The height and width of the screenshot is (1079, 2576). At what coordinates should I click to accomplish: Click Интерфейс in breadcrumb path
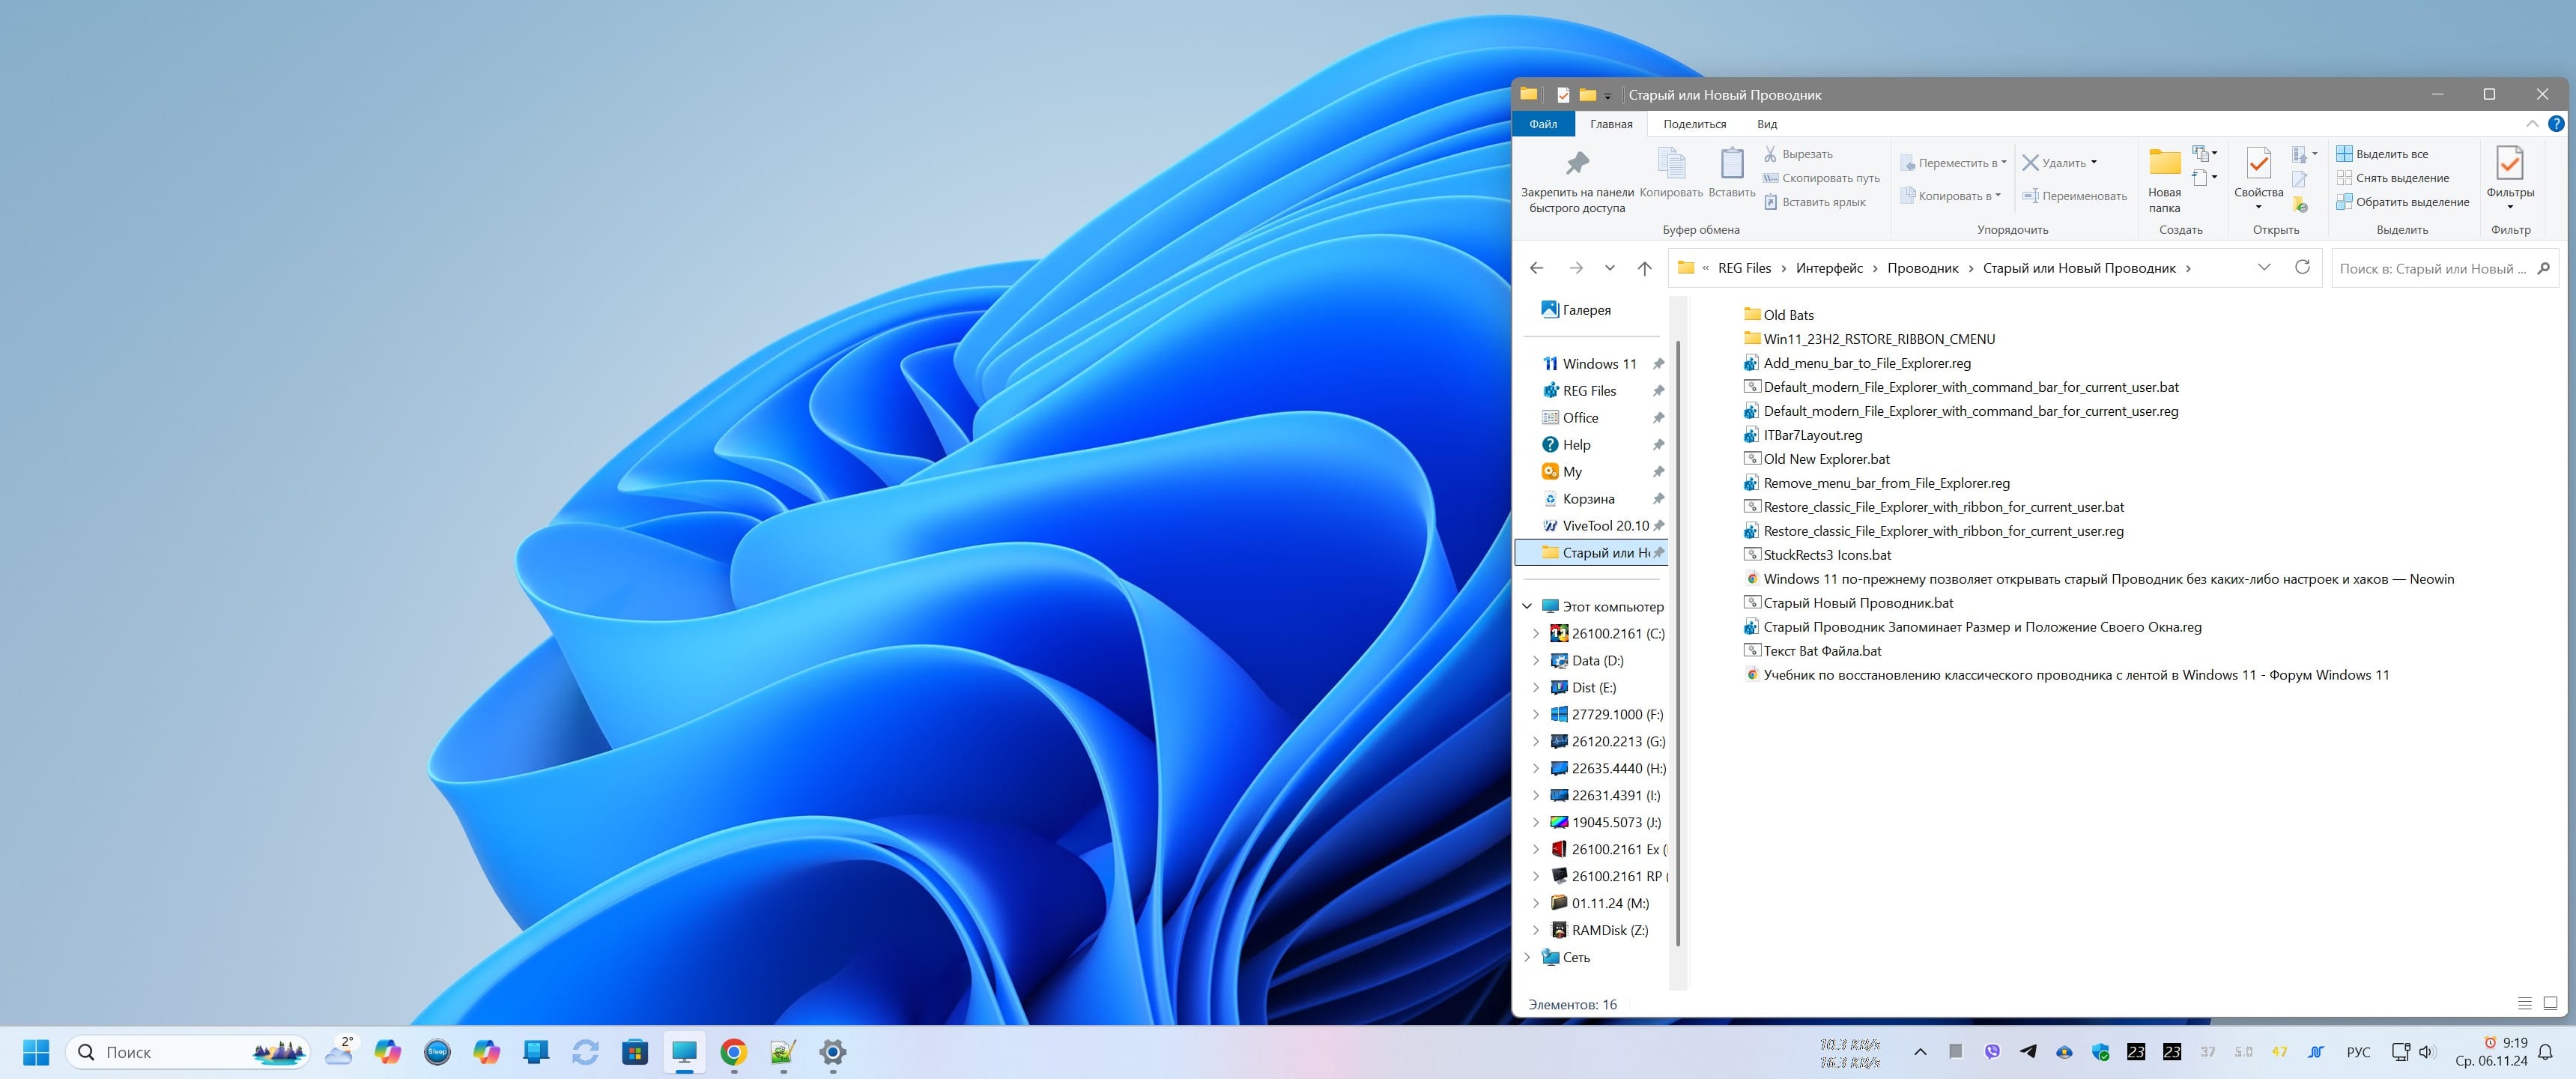click(1829, 268)
